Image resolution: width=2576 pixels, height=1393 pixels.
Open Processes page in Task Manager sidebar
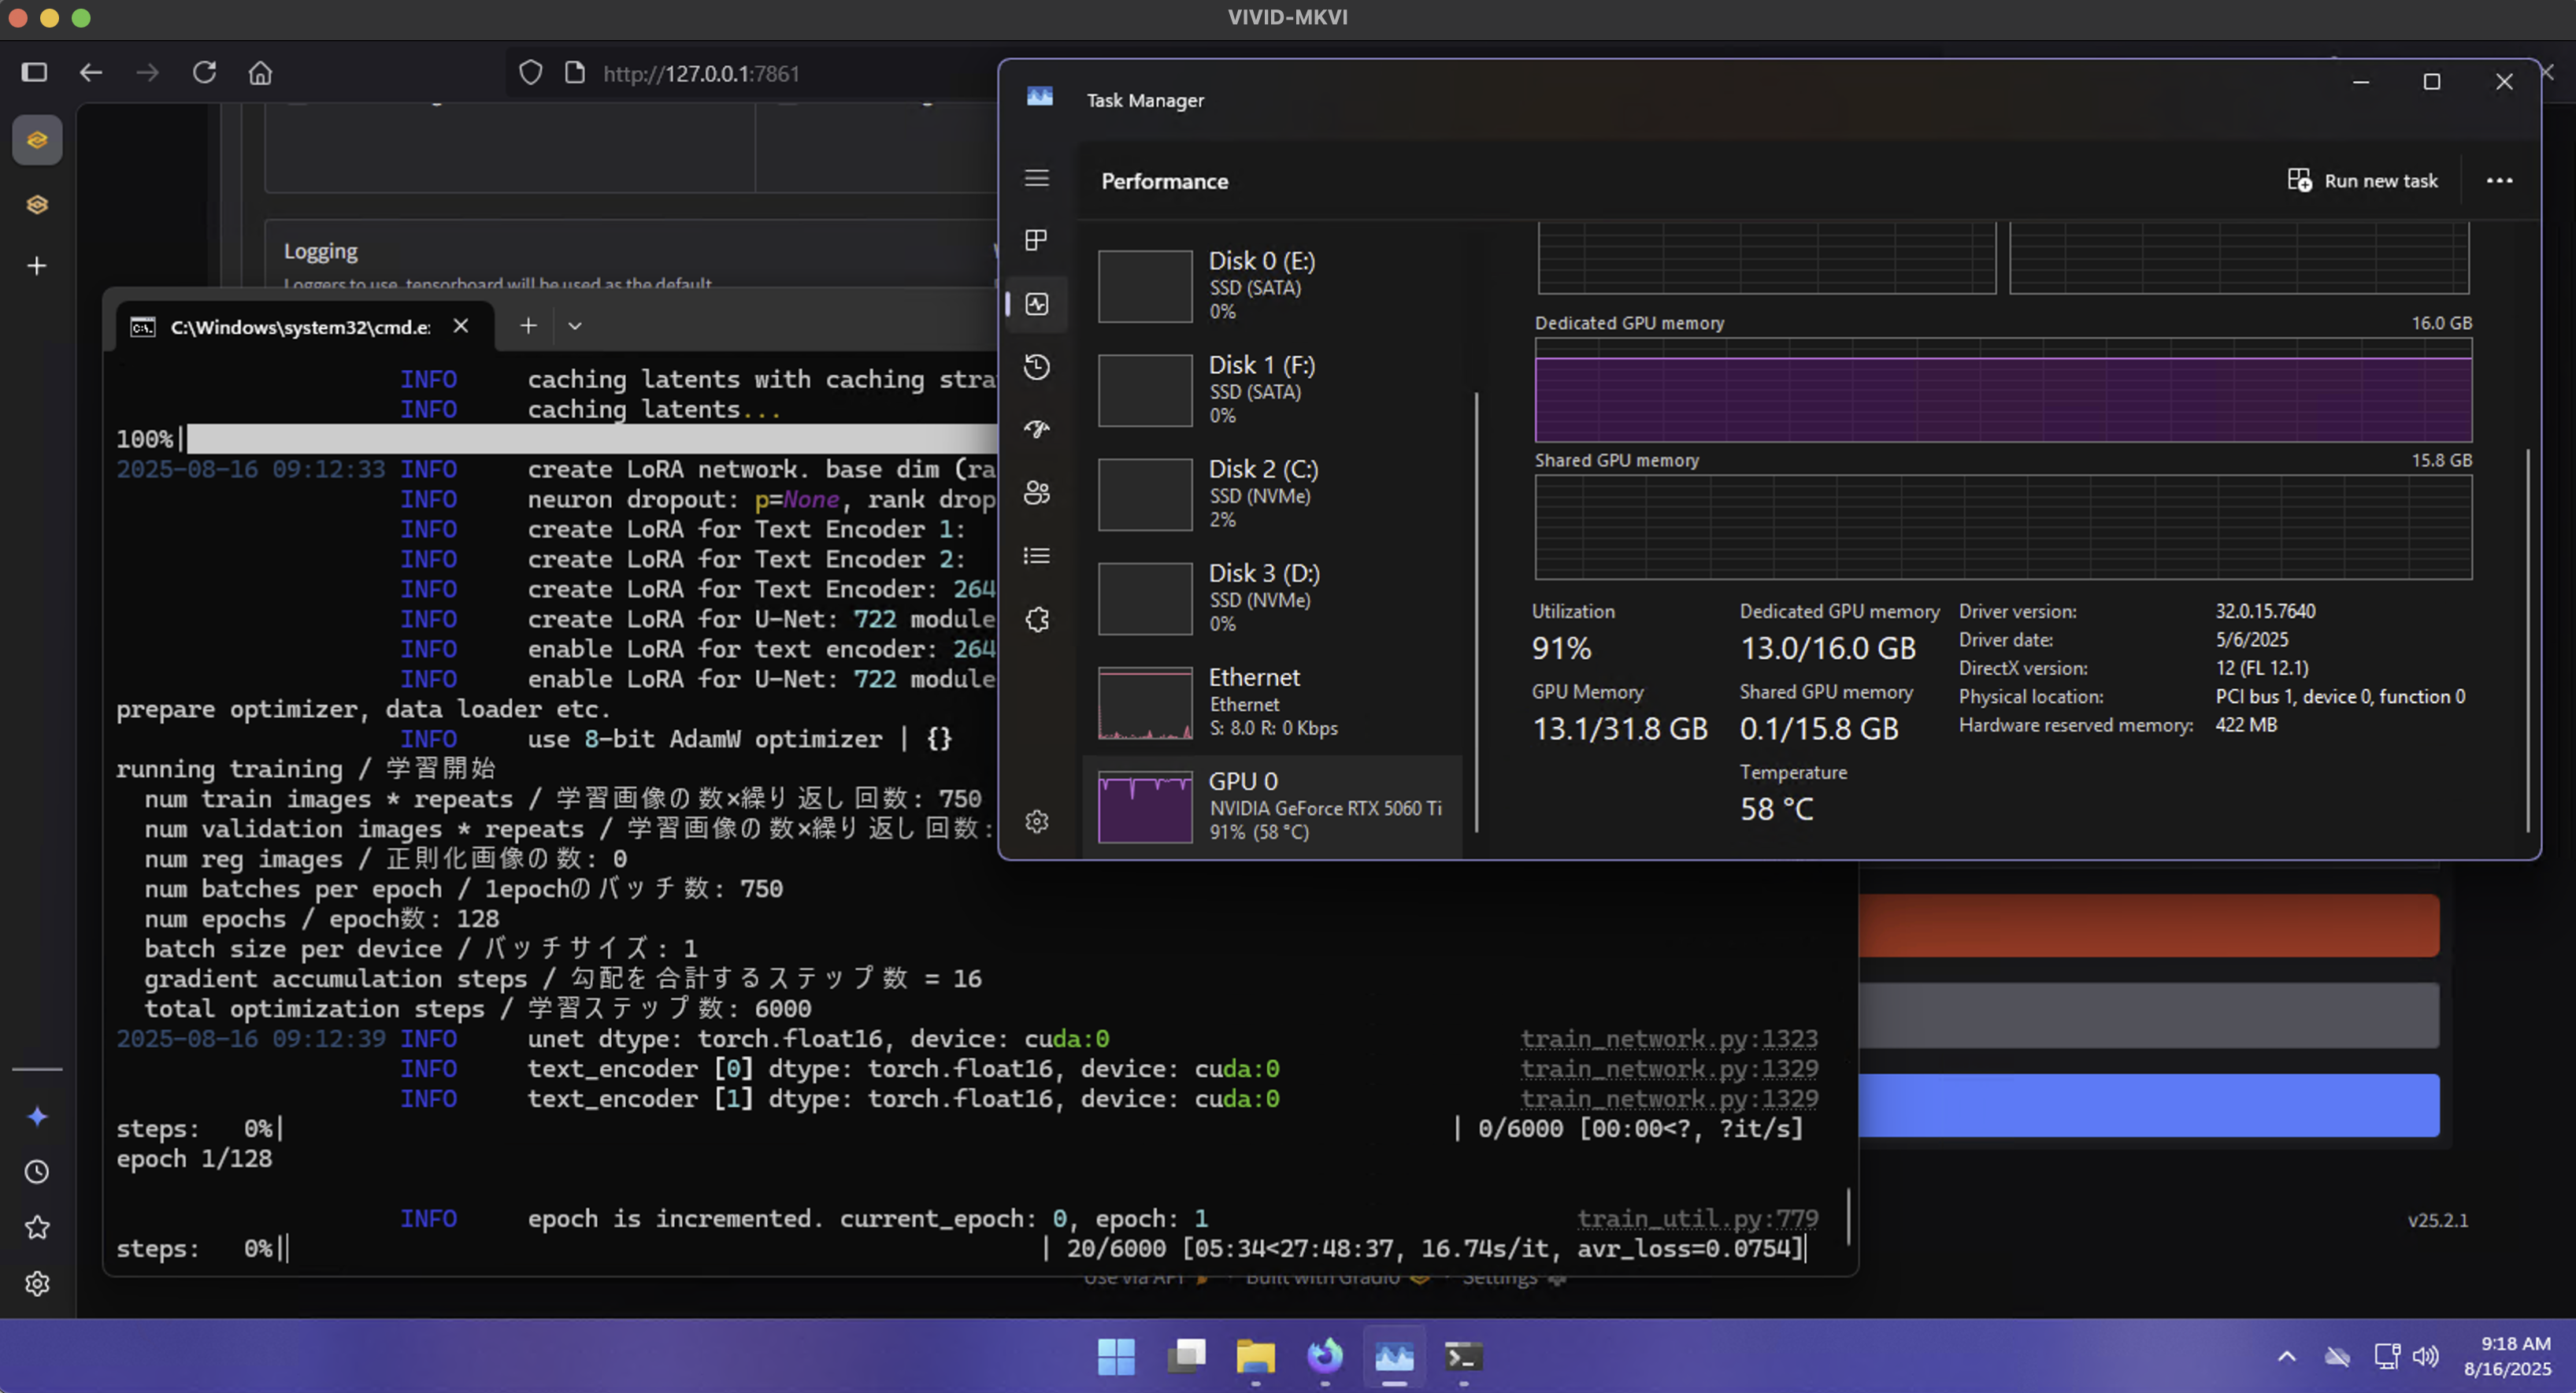tap(1037, 240)
